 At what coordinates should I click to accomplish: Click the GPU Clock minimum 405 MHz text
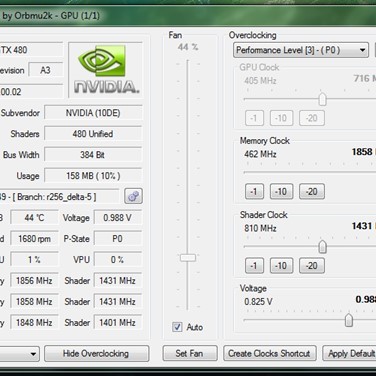[x=260, y=81]
